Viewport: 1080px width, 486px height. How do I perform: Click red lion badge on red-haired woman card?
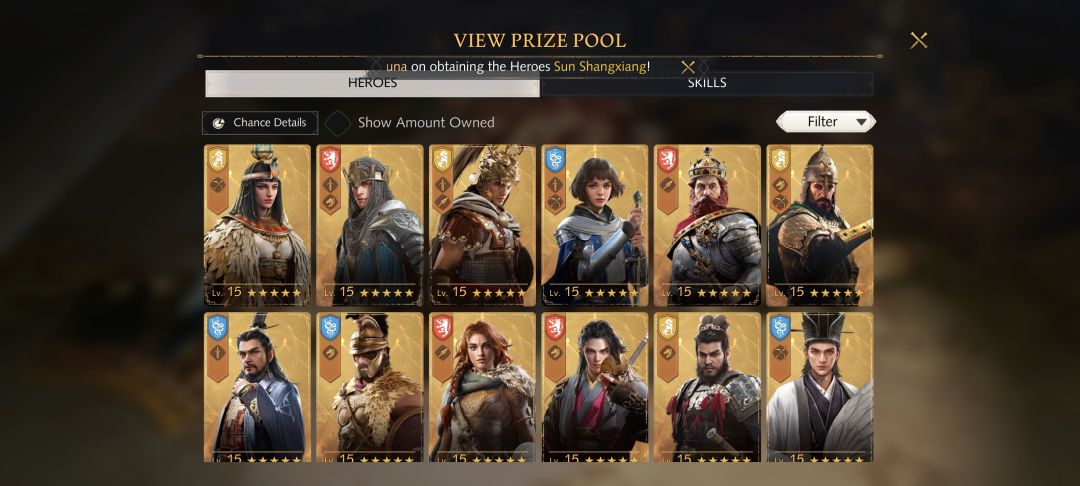coord(442,328)
